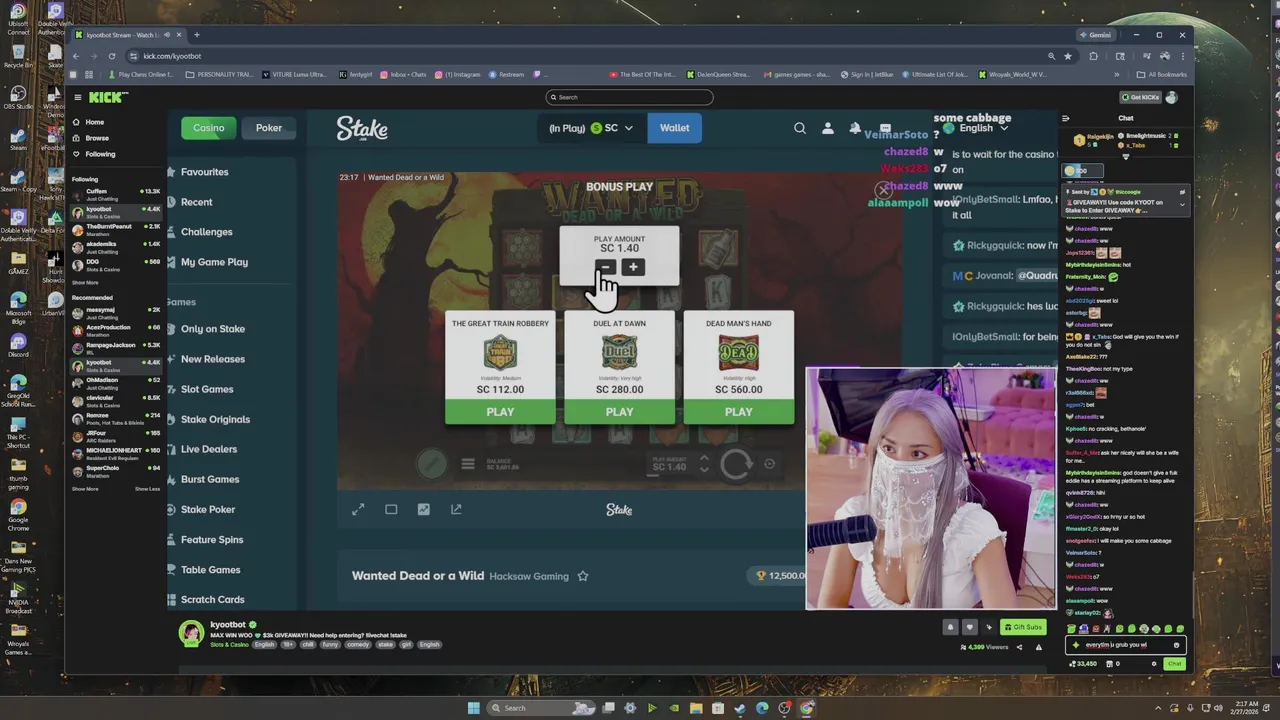Follow heart icon for kyootbot

[x=969, y=627]
